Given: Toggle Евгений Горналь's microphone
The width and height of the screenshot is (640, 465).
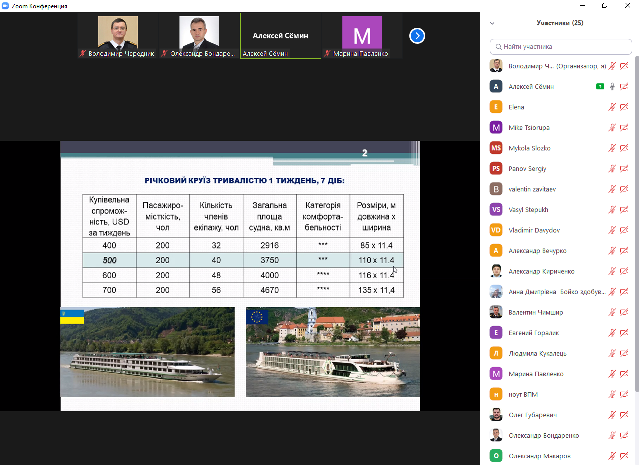Looking at the screenshot, I should (x=611, y=333).
